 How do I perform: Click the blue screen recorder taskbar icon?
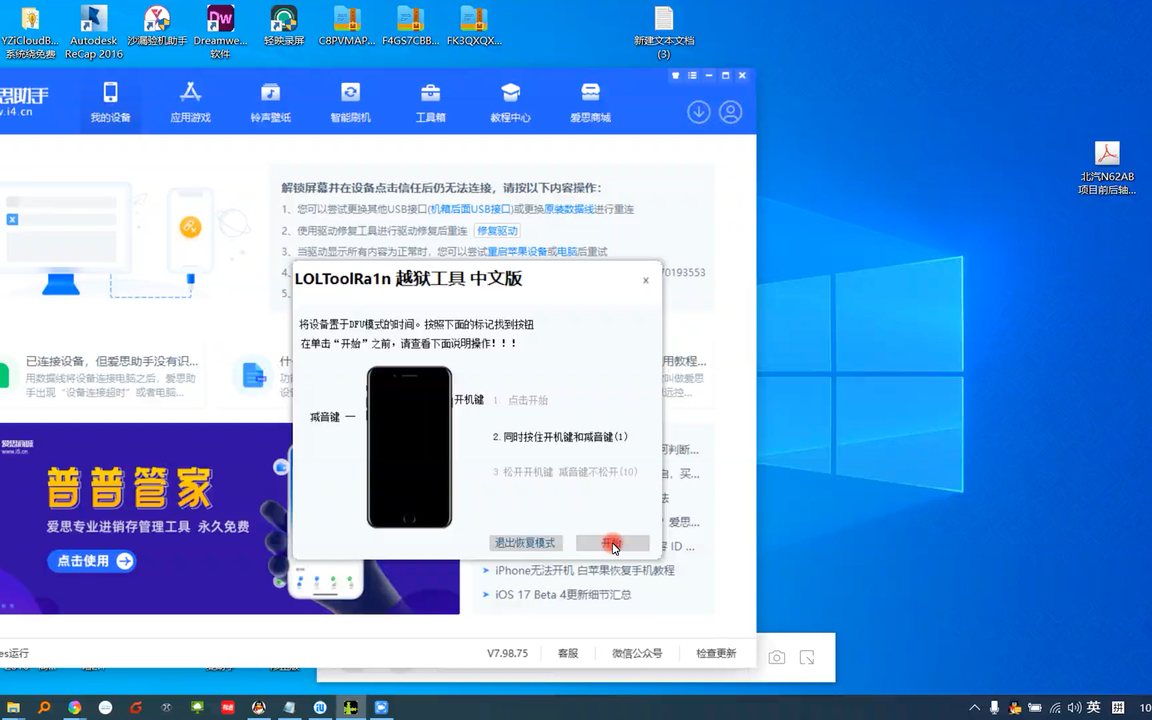[x=381, y=708]
